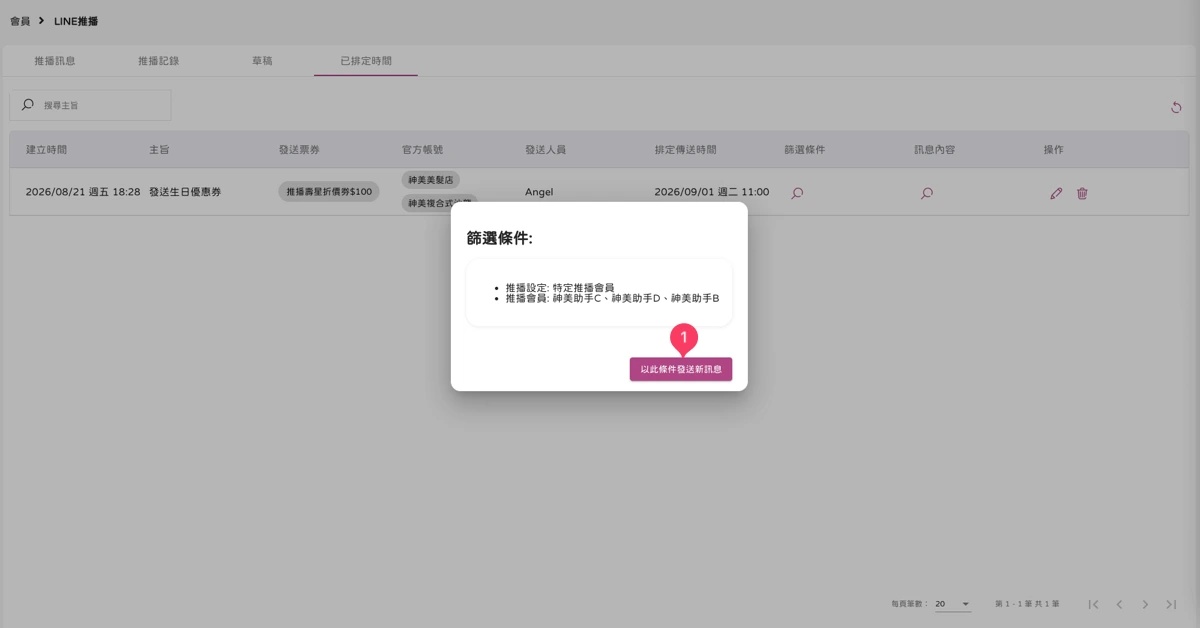Open the 篩選條件 magnifier in the 發送生日優惠券 row
1200x628 pixels.
pos(797,193)
